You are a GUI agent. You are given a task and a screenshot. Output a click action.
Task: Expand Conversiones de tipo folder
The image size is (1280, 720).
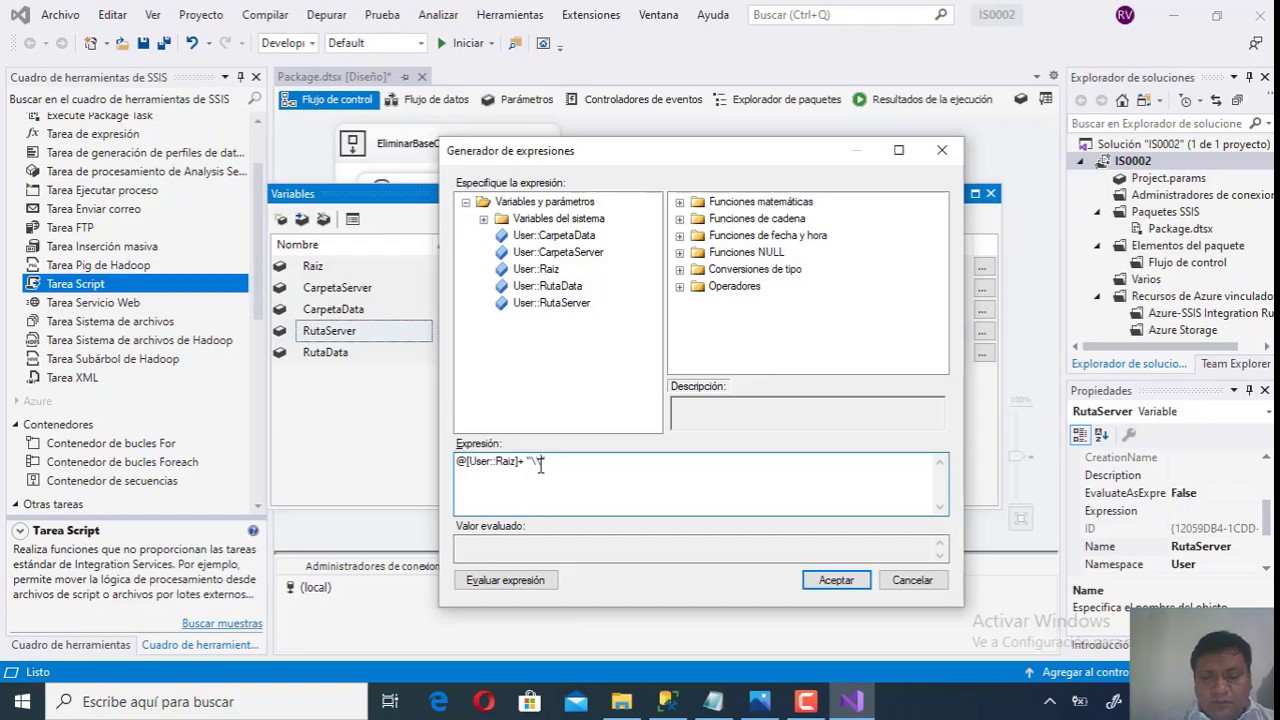pos(680,270)
